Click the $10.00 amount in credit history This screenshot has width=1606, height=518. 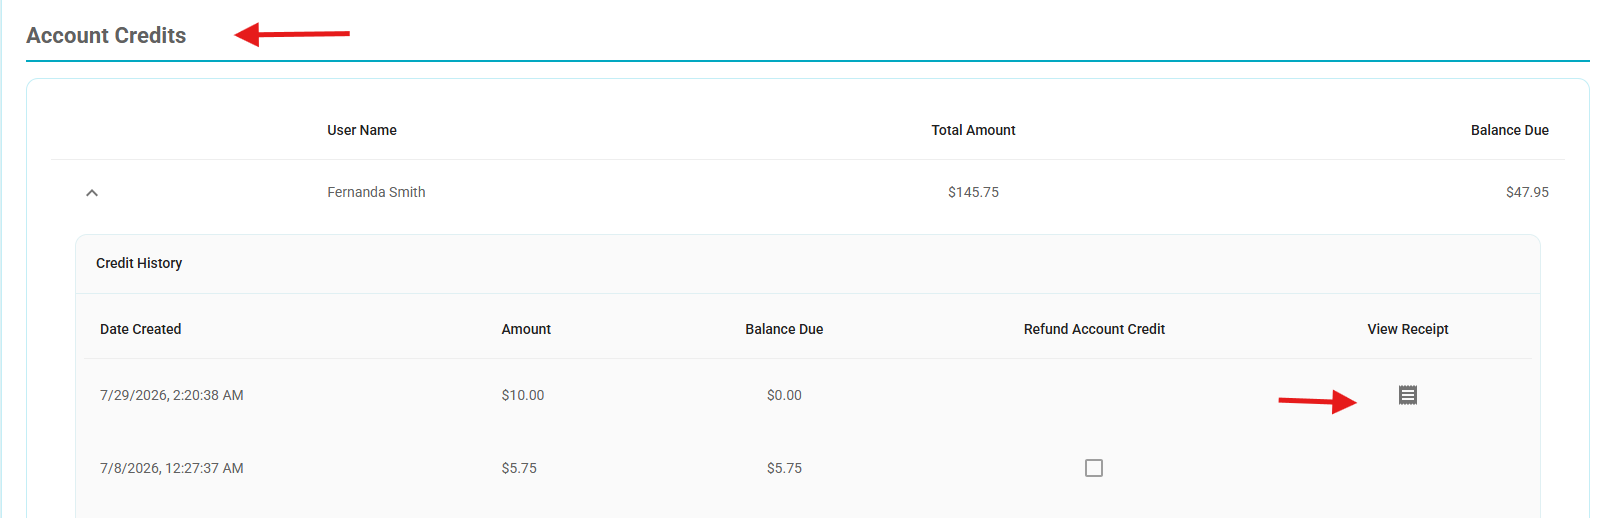pyautogui.click(x=523, y=395)
